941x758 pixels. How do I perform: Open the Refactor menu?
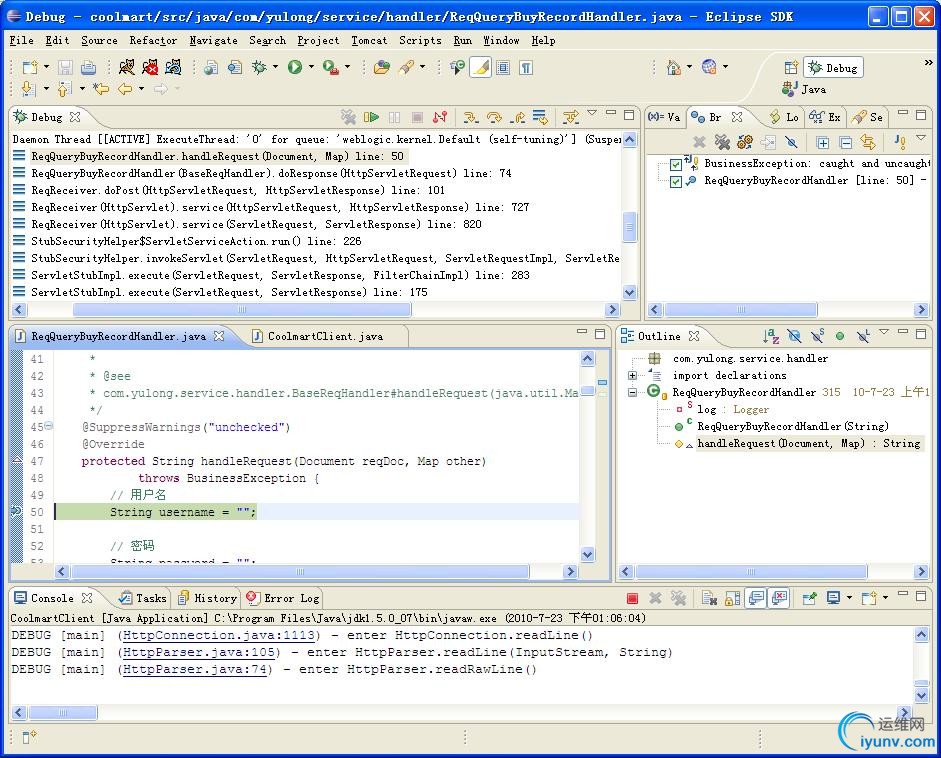click(x=153, y=40)
